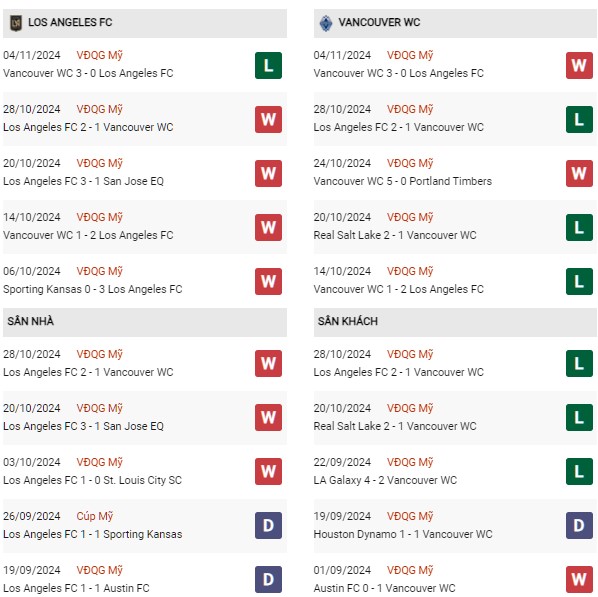598x597 pixels.
Task: Click the D badge for LAFC 1-1 Sporting Kansas
Action: pyautogui.click(x=268, y=525)
